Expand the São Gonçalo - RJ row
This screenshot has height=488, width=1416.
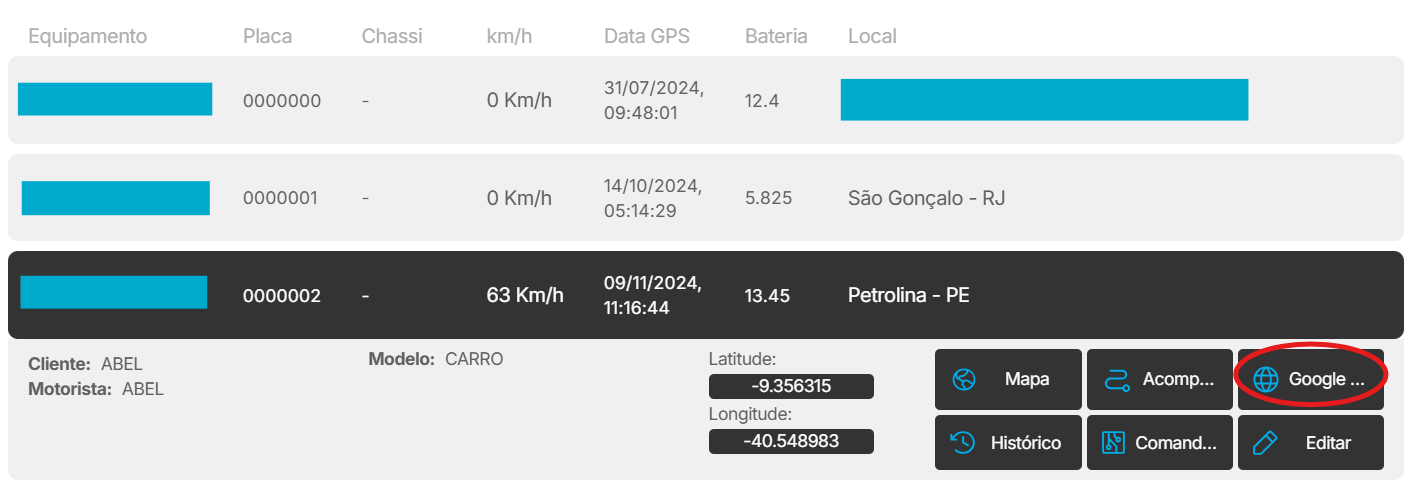[926, 198]
